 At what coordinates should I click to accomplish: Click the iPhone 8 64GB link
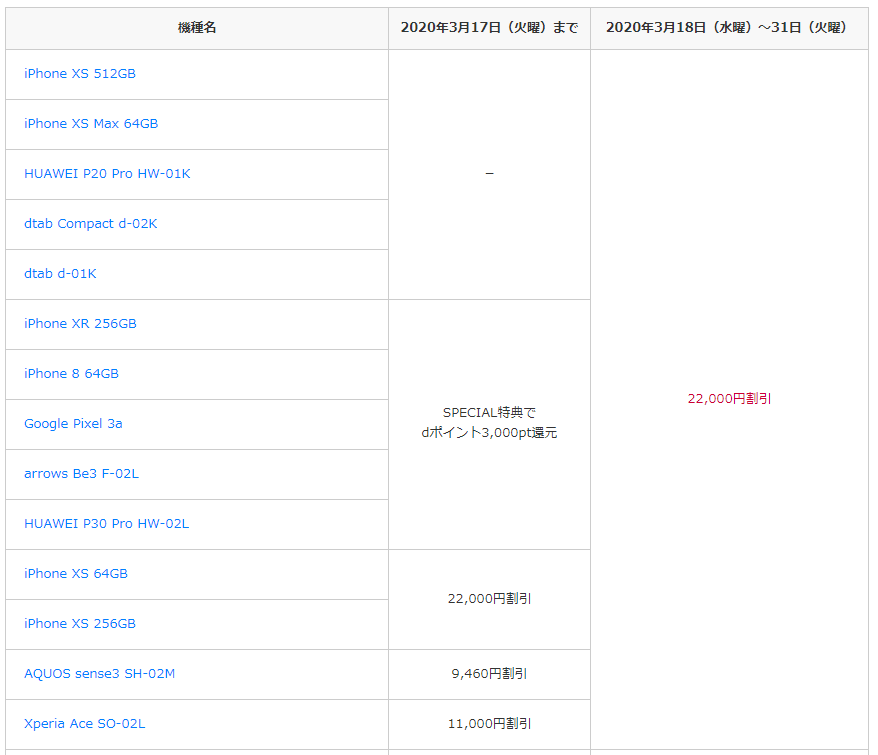[71, 374]
